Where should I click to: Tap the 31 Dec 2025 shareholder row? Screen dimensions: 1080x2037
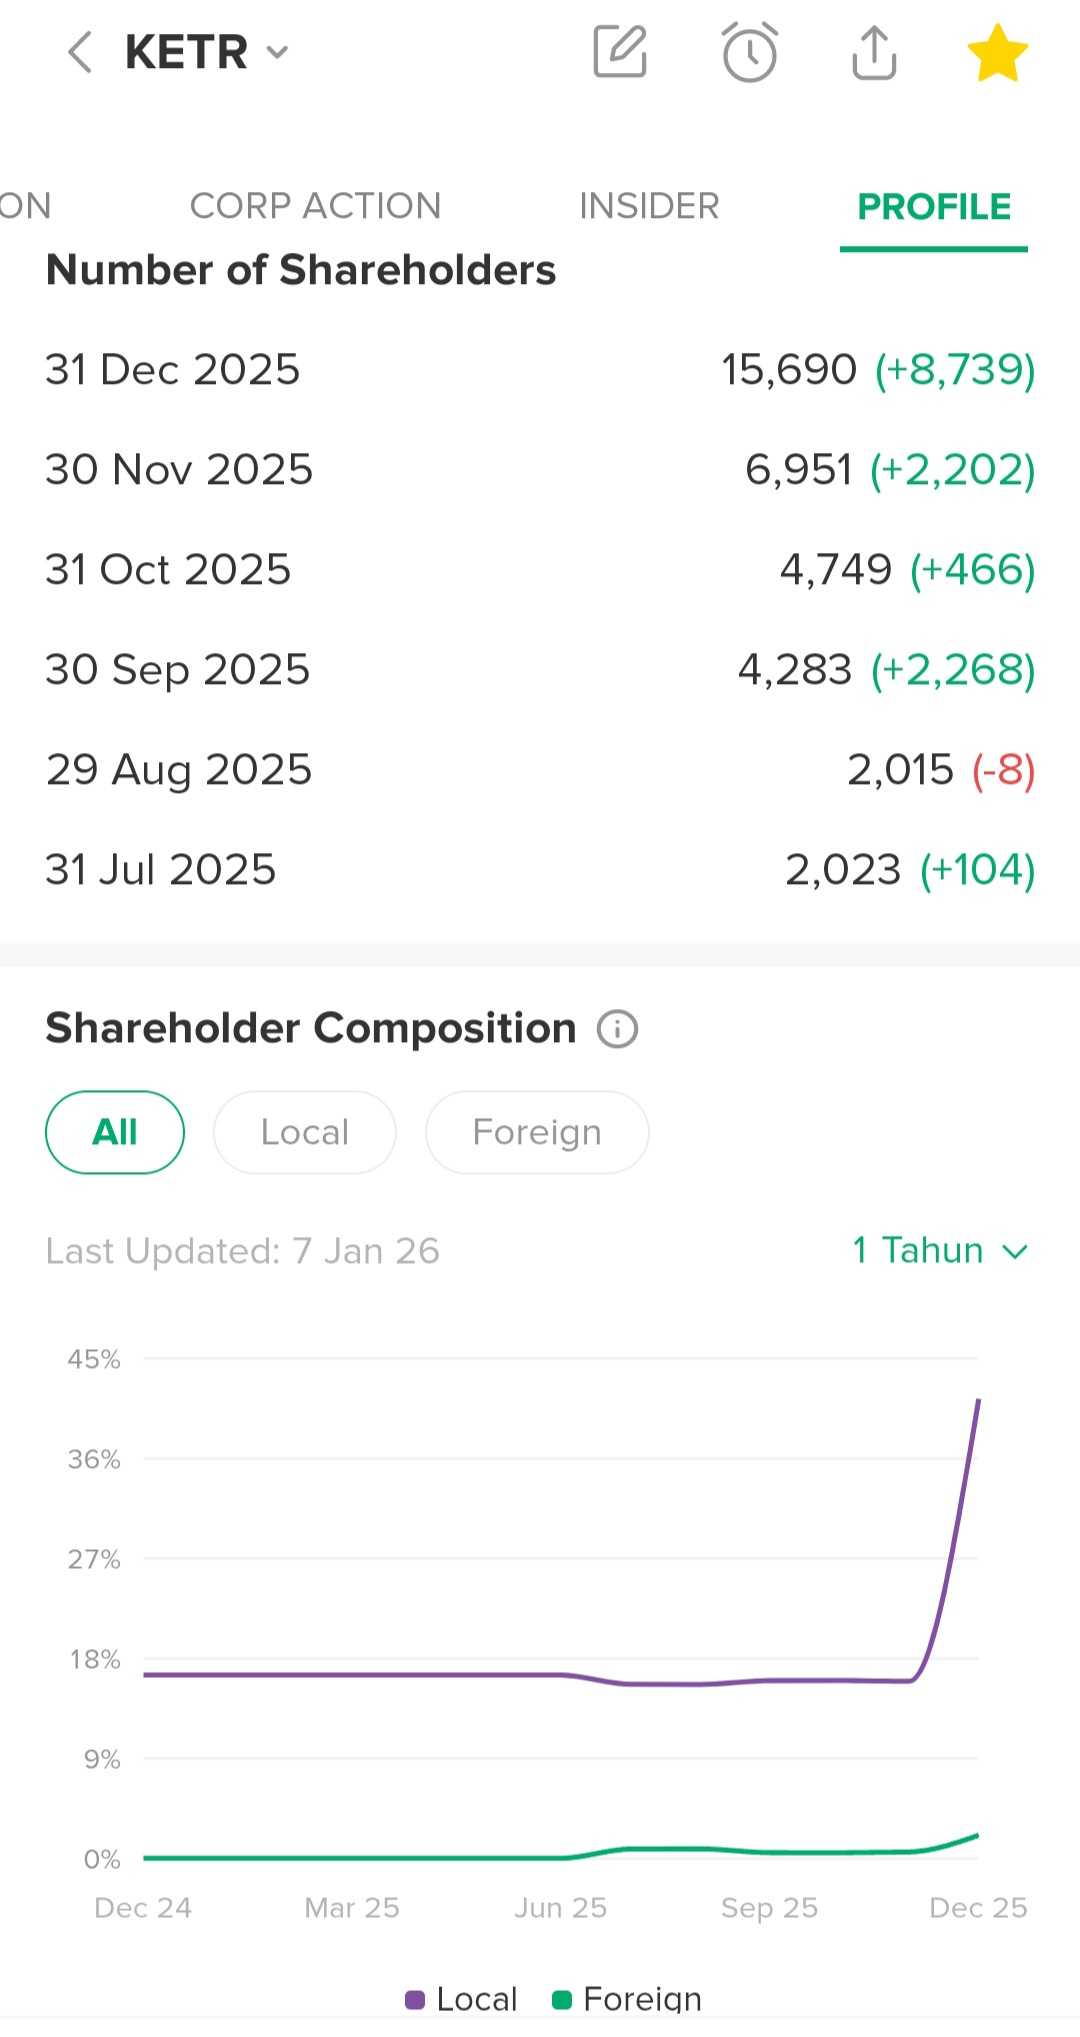point(540,370)
